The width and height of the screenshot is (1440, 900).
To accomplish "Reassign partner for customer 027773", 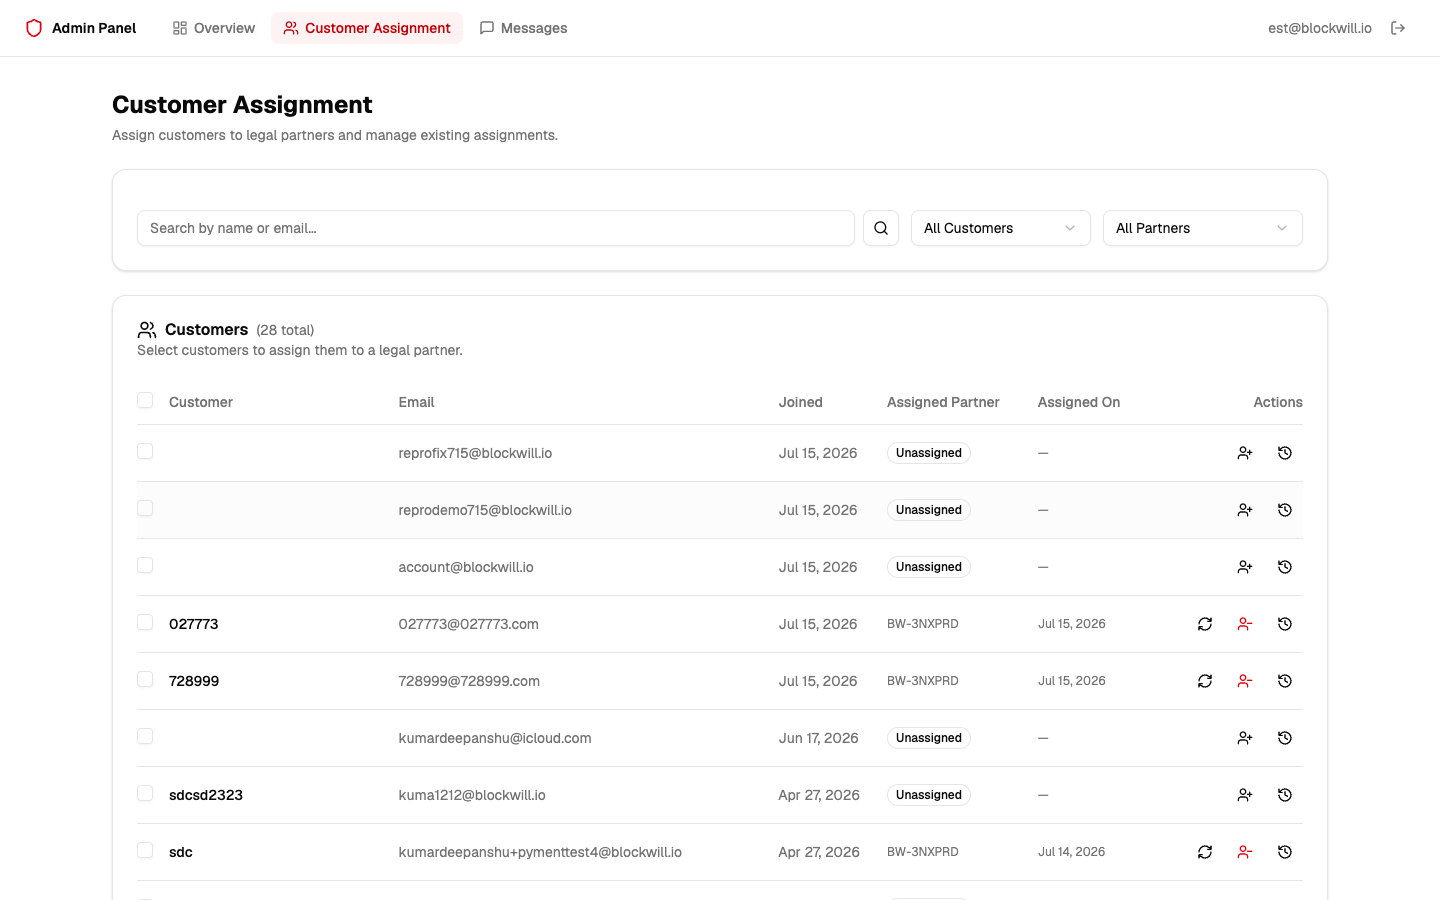I will point(1205,624).
